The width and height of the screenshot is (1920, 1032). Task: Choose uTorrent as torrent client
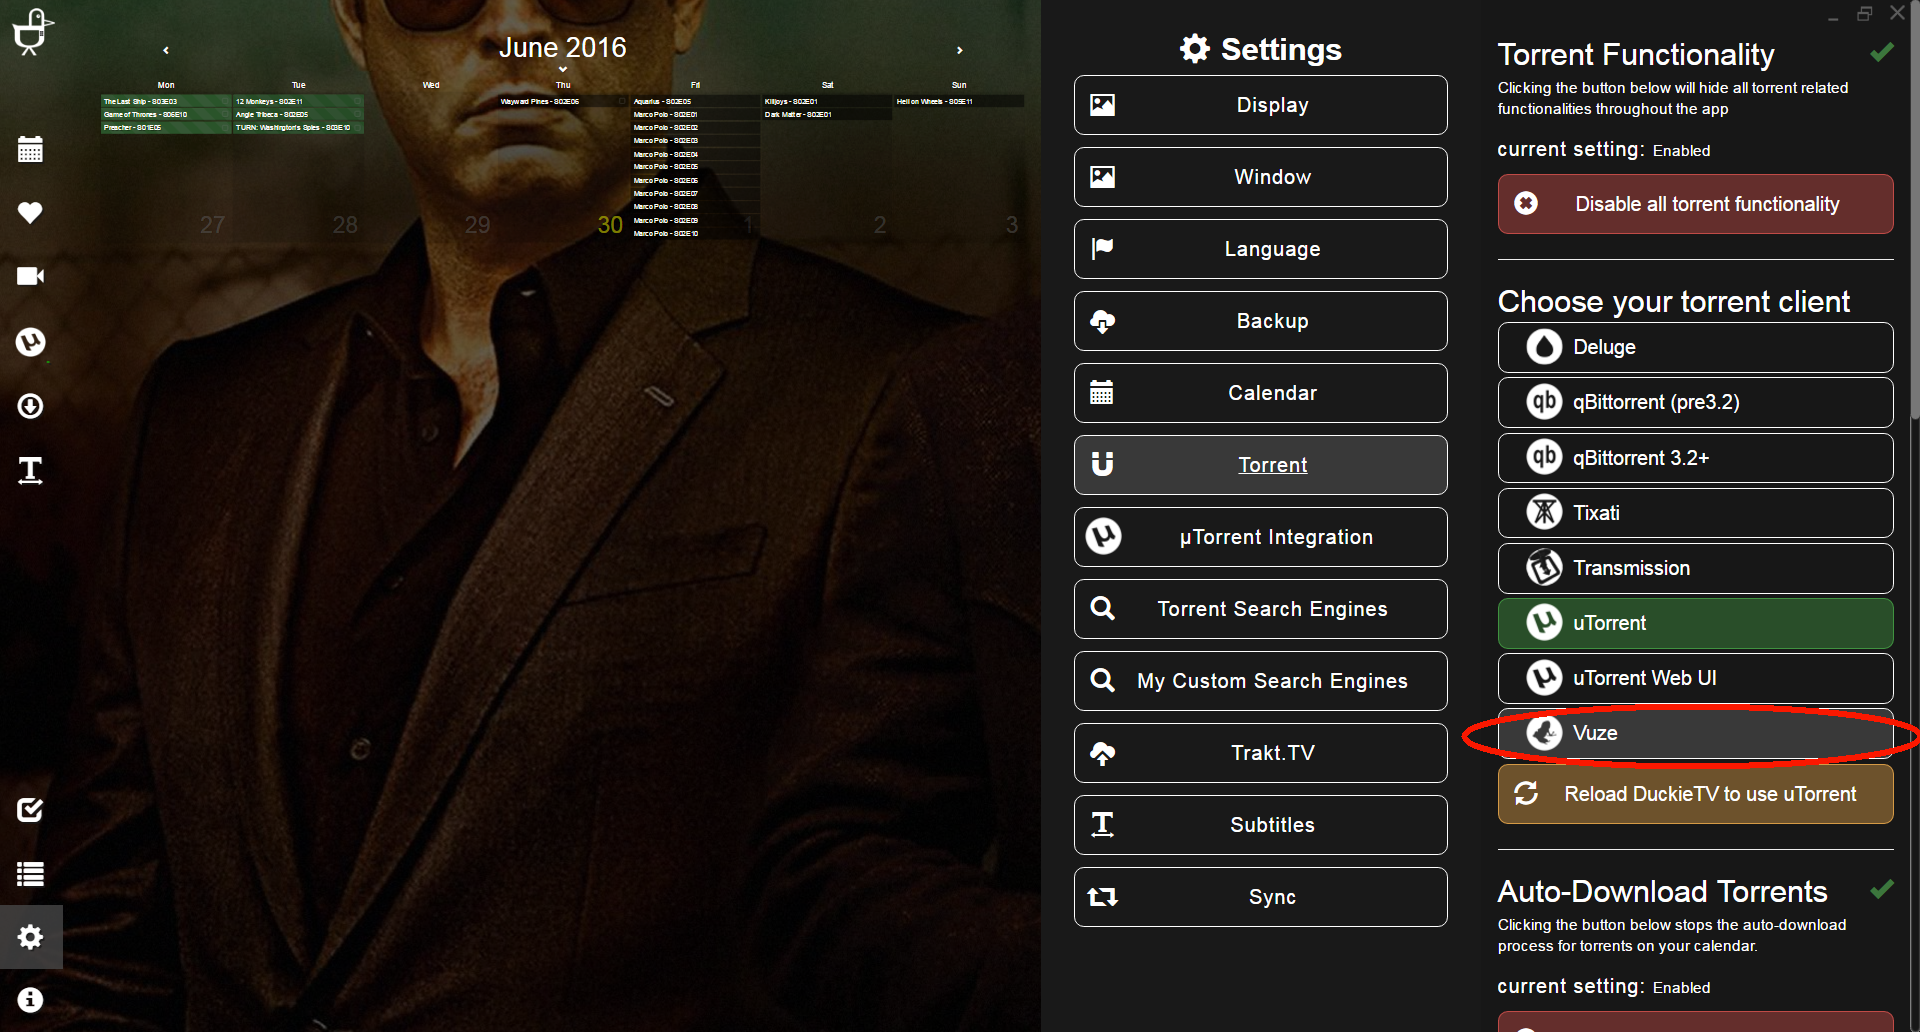1695,623
